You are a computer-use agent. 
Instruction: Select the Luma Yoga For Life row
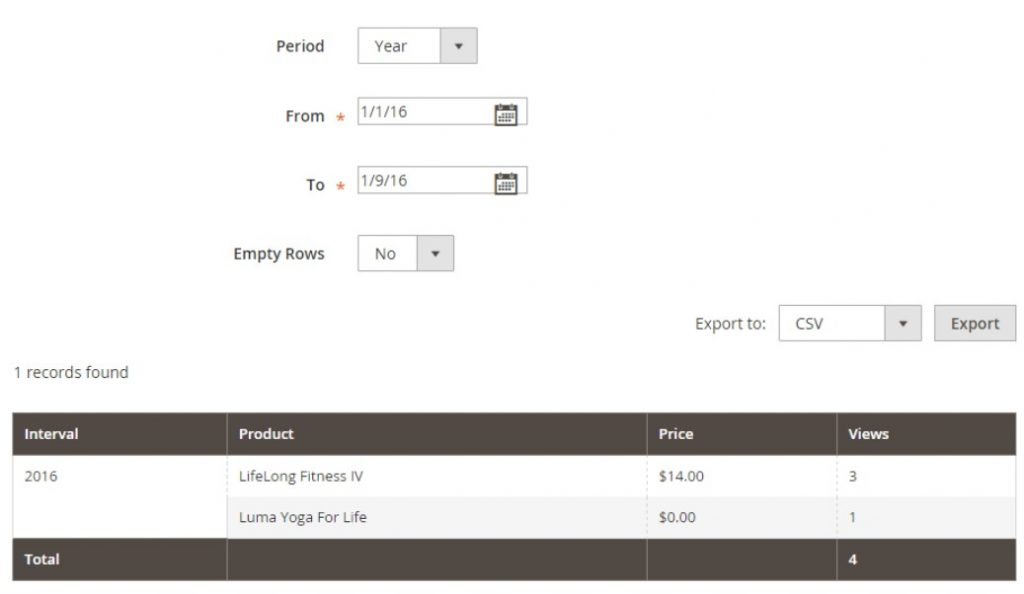click(300, 517)
